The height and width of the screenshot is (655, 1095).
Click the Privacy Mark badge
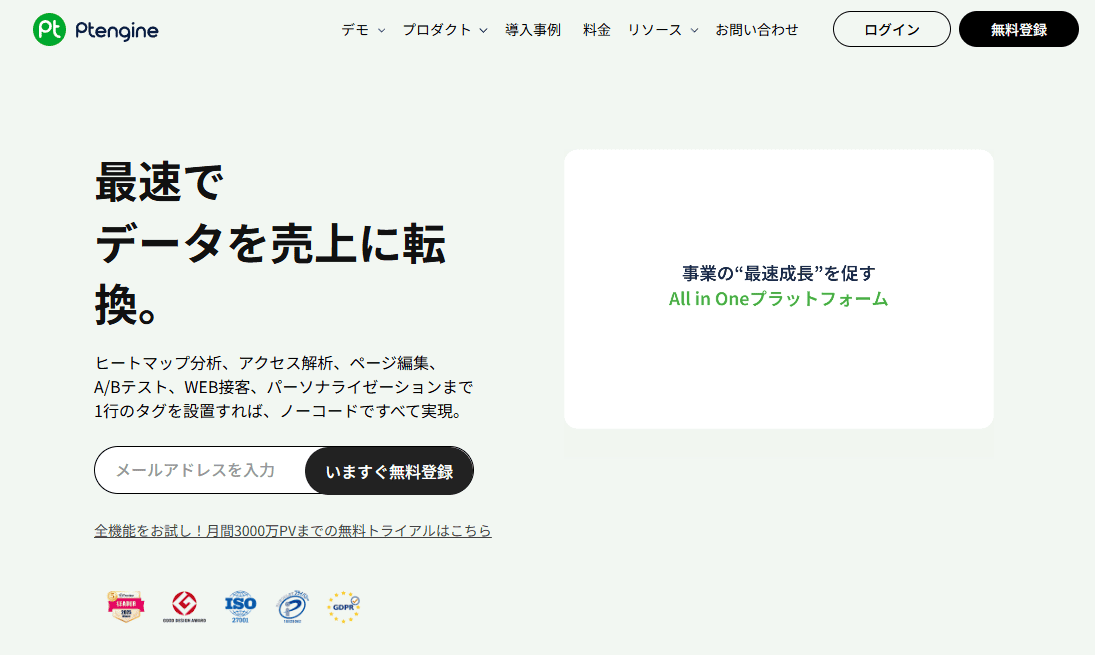coord(292,606)
